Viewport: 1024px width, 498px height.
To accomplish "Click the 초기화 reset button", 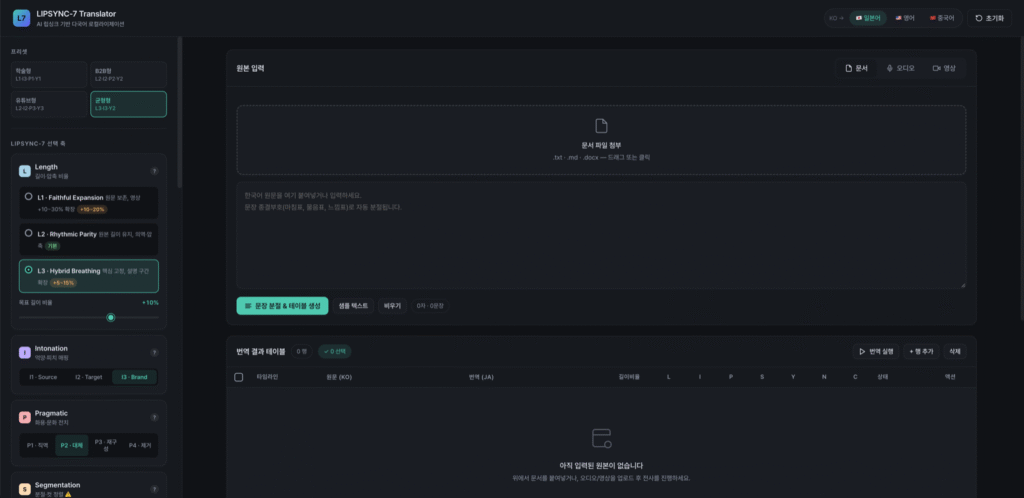I will pyautogui.click(x=989, y=18).
